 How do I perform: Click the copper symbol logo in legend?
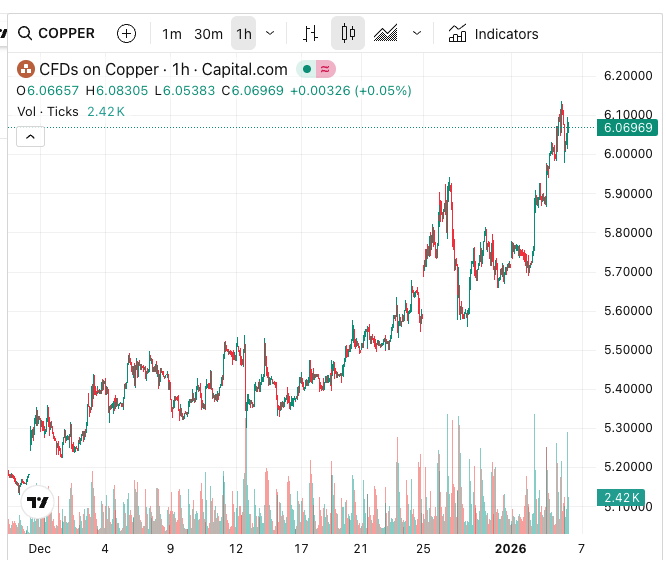click(x=25, y=70)
